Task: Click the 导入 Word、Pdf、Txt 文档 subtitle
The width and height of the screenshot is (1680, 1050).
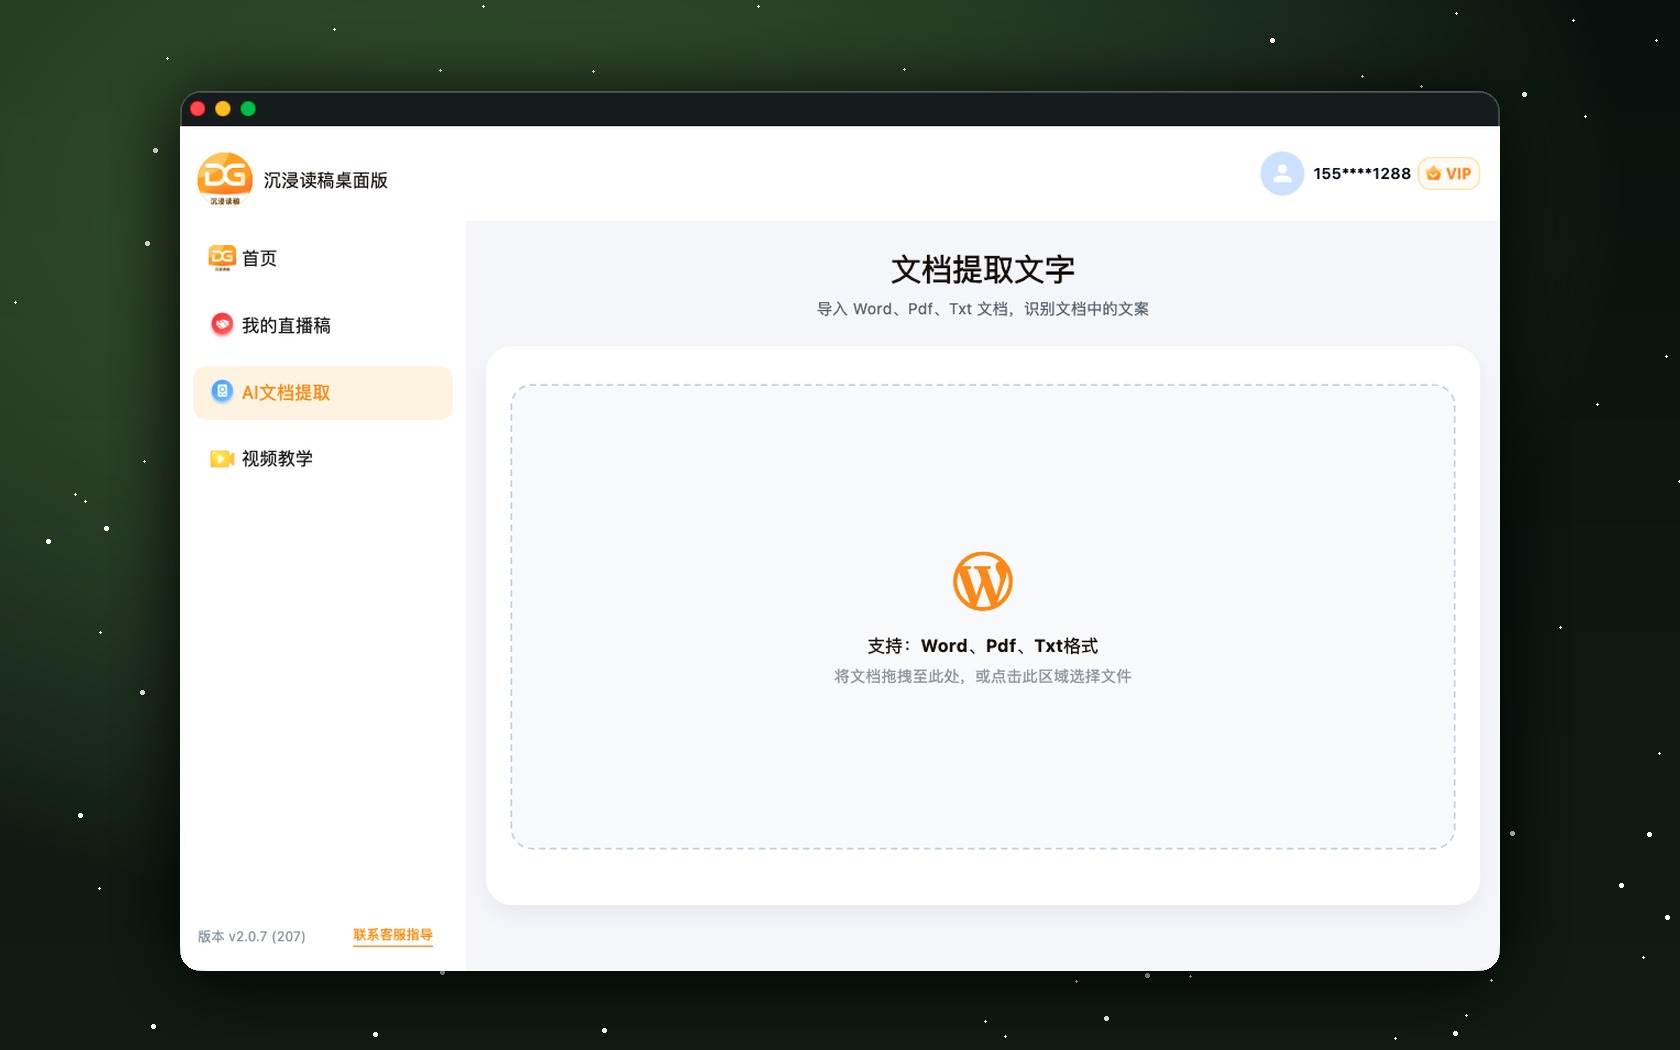Action: click(983, 309)
